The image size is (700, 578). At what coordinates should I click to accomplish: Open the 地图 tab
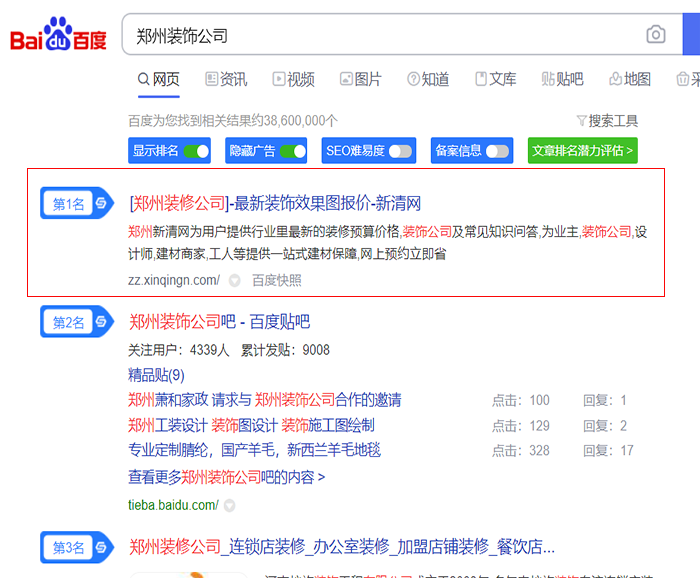pyautogui.click(x=630, y=79)
